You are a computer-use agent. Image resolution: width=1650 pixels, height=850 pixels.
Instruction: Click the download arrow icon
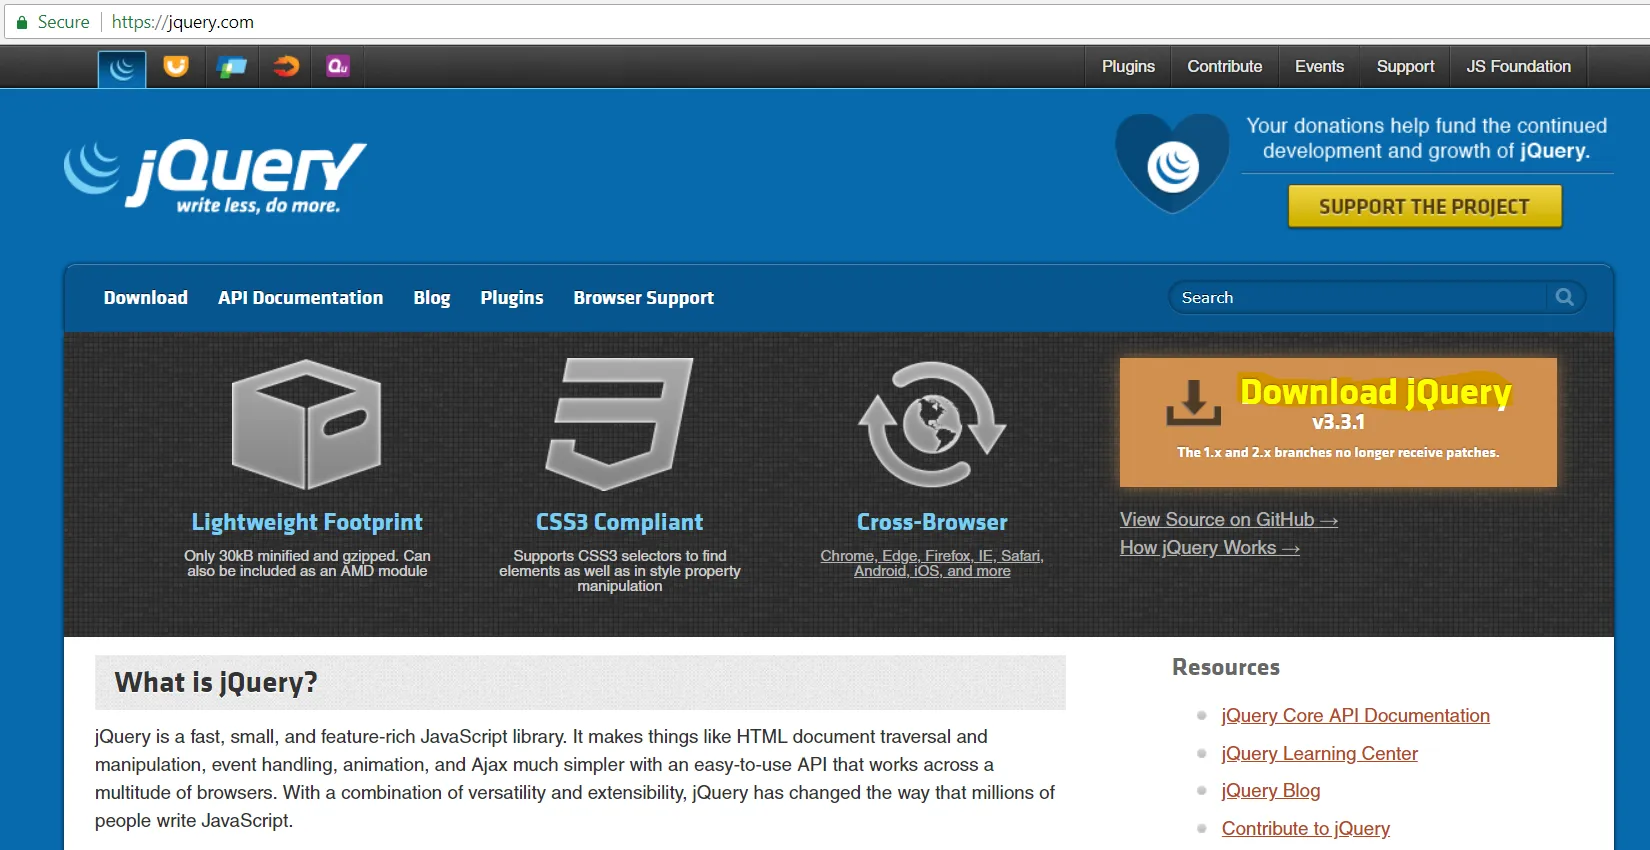(1193, 402)
